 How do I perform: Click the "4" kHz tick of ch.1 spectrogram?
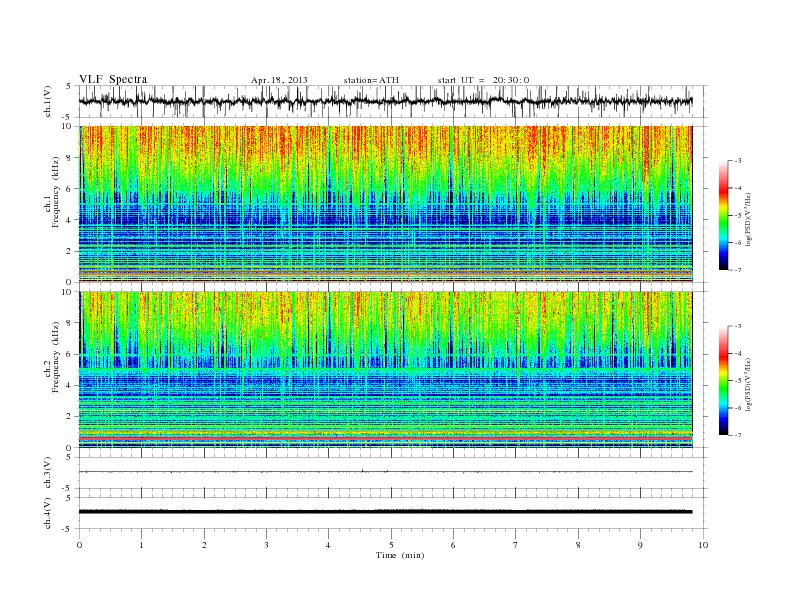pos(70,220)
